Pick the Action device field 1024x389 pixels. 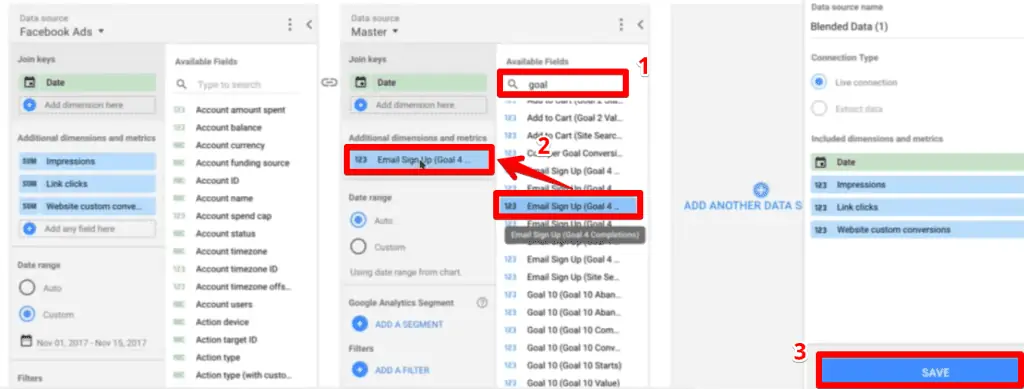pos(222,322)
